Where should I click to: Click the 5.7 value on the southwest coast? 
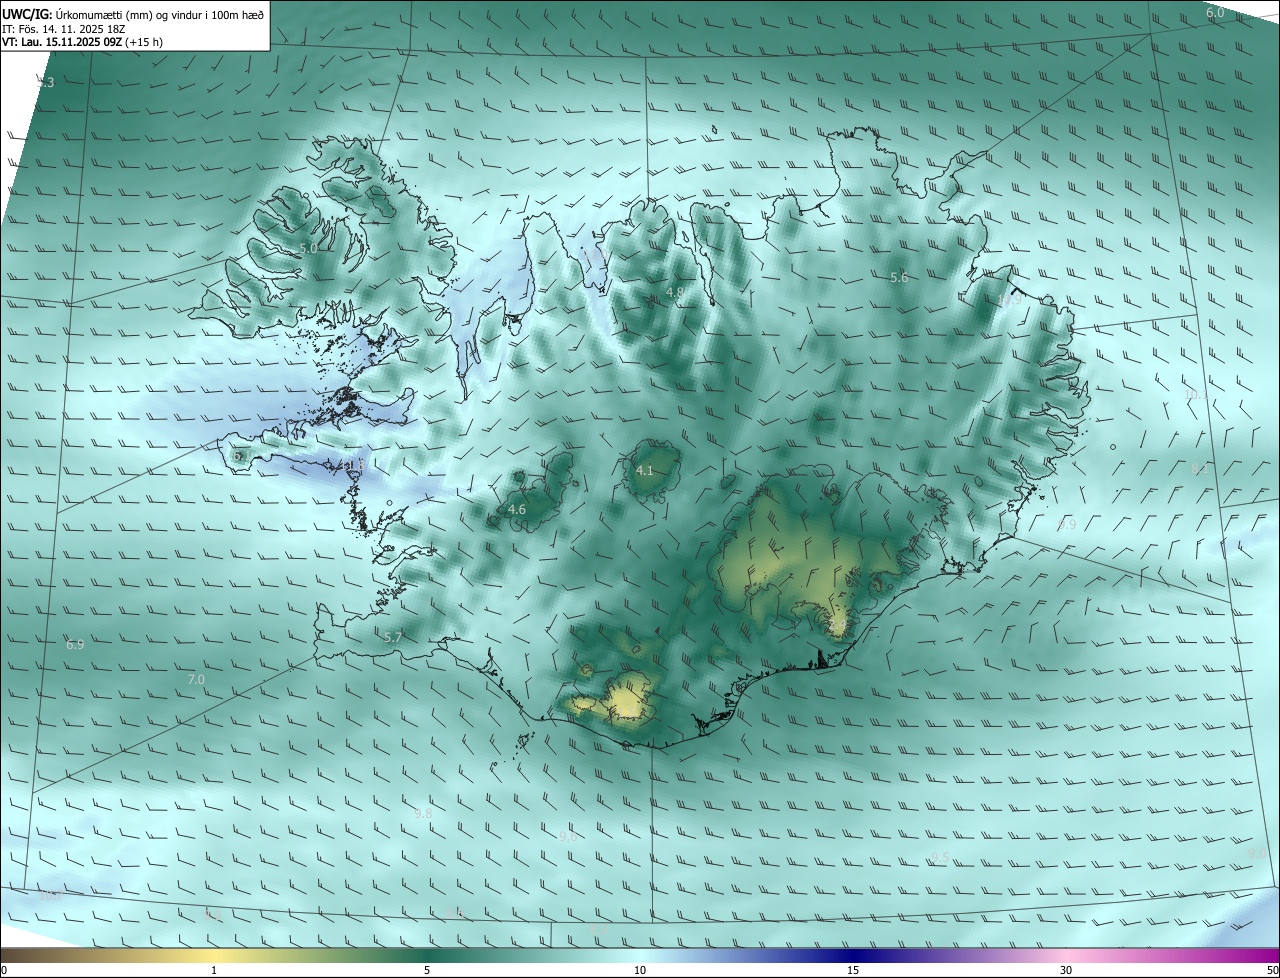(x=393, y=637)
